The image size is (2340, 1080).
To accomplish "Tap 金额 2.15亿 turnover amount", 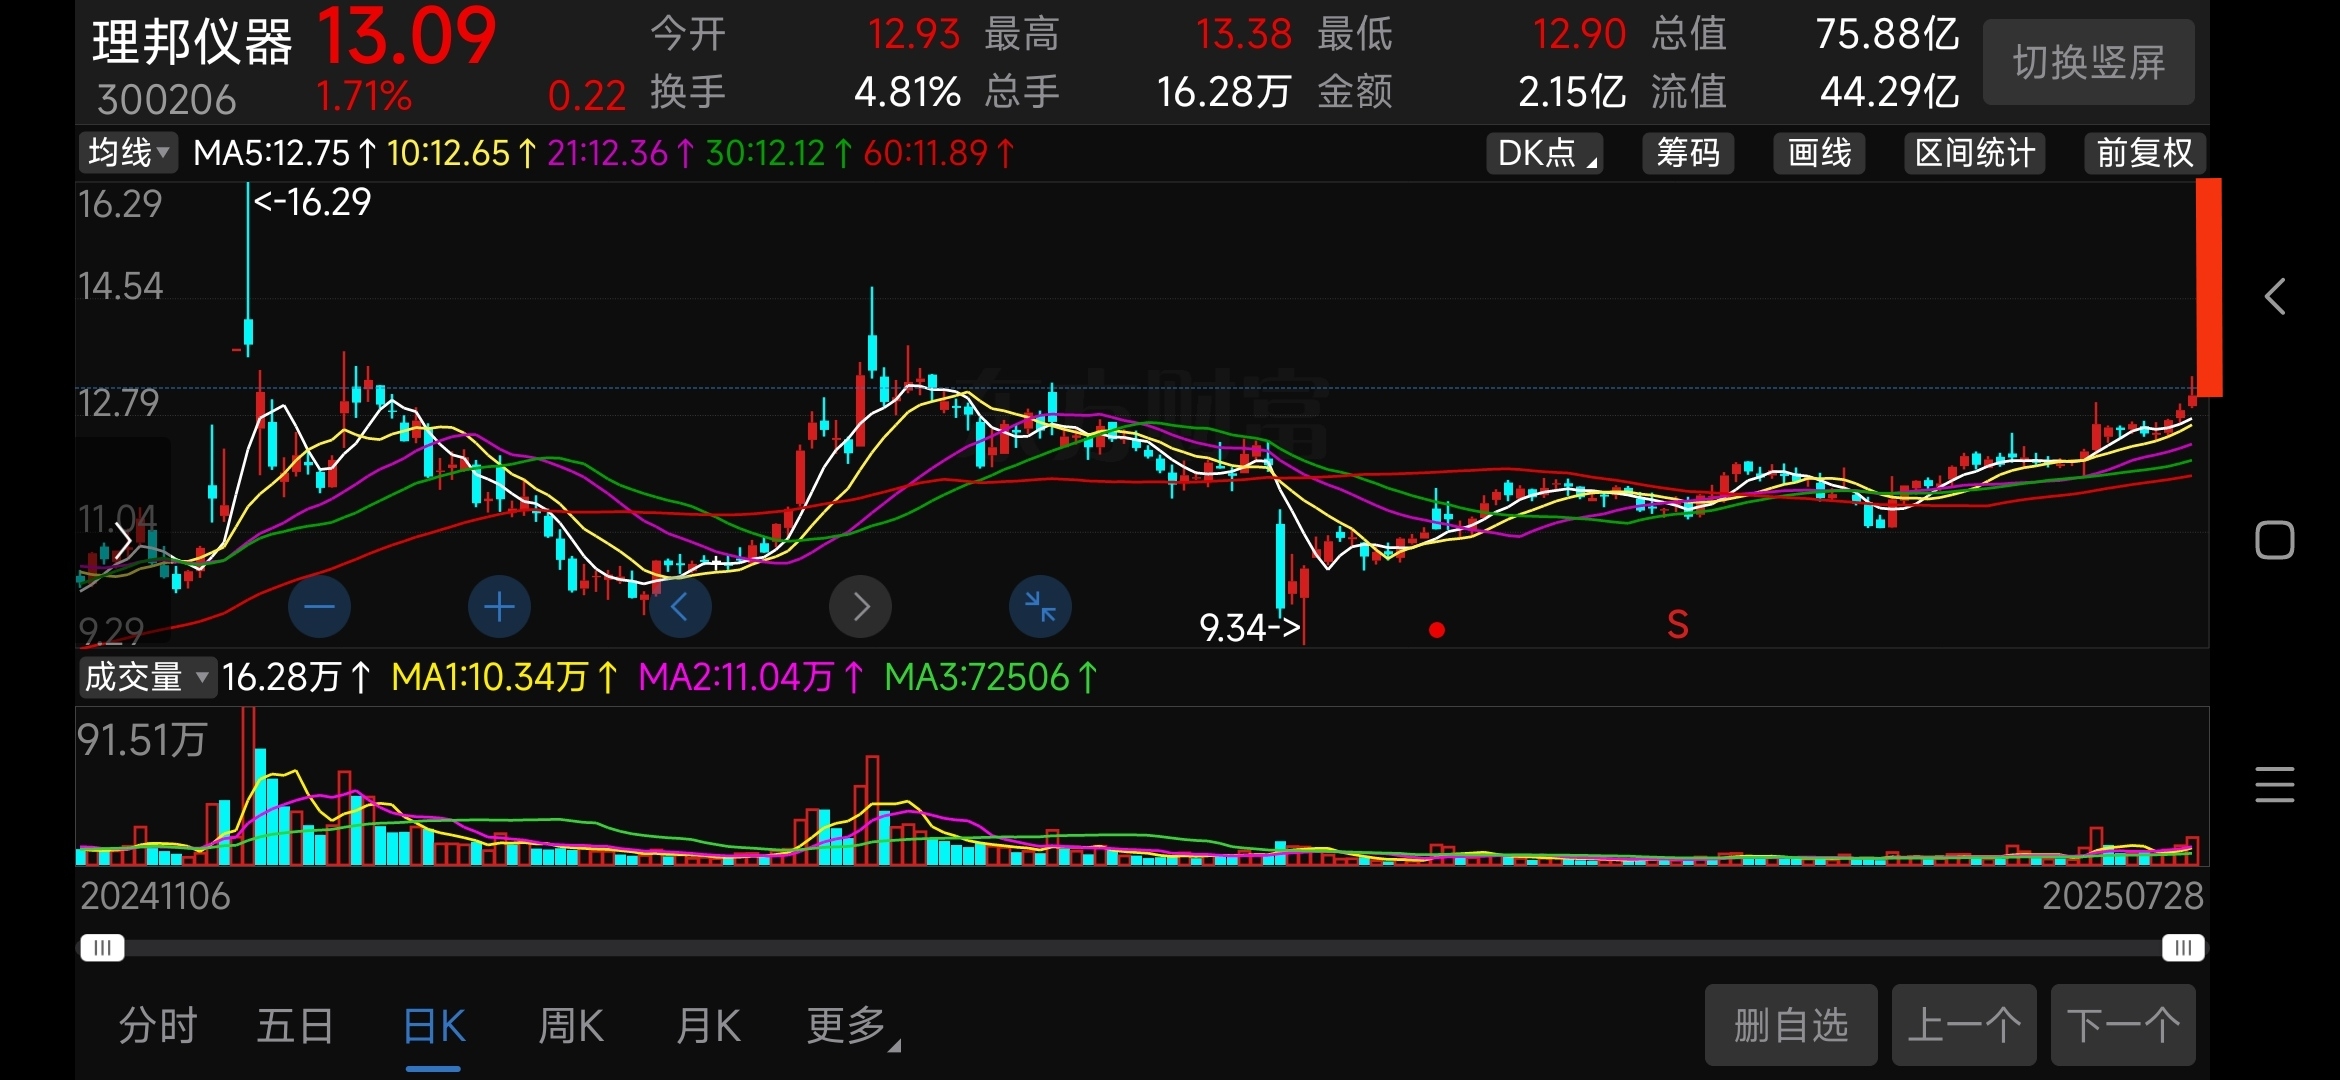I will pyautogui.click(x=1571, y=92).
